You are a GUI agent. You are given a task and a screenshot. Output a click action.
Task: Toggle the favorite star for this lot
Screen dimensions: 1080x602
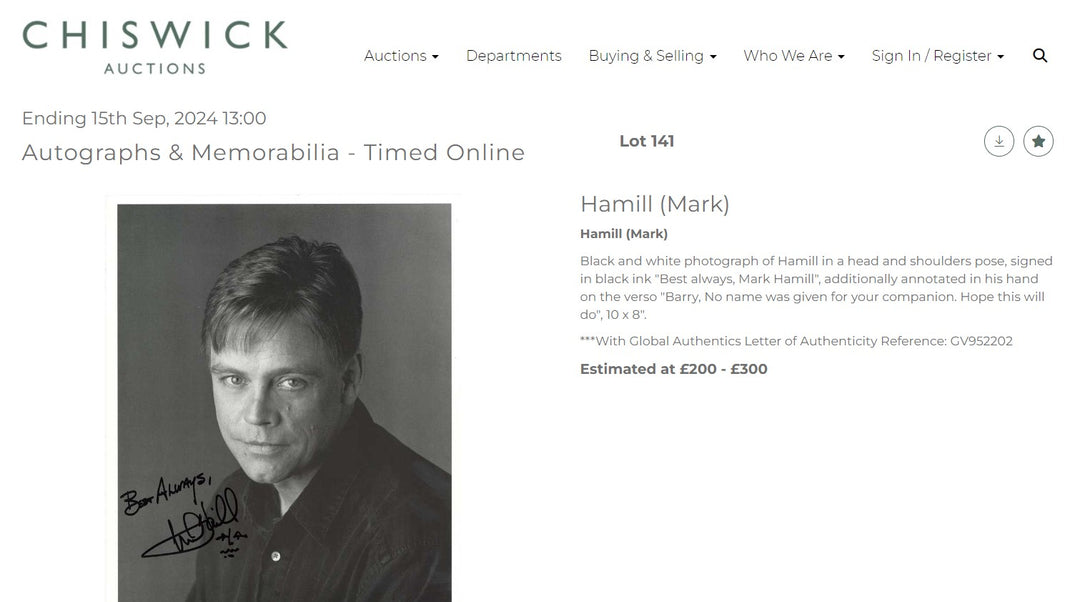[x=1038, y=141]
